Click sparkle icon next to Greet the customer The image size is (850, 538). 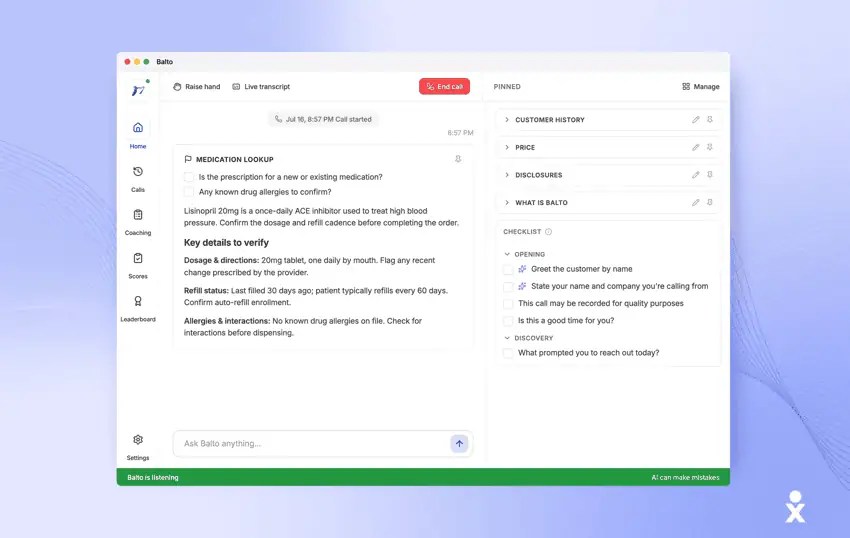point(522,269)
